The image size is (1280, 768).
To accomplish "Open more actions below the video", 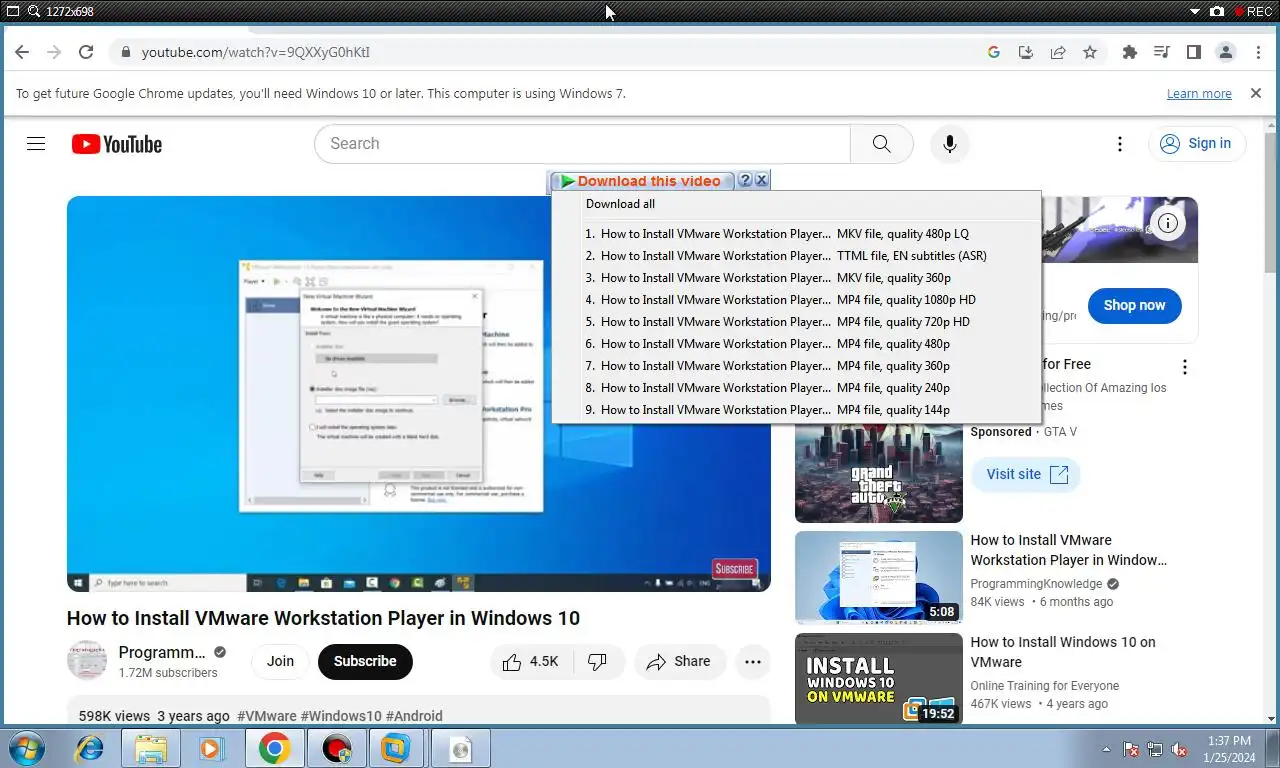I will pos(753,661).
